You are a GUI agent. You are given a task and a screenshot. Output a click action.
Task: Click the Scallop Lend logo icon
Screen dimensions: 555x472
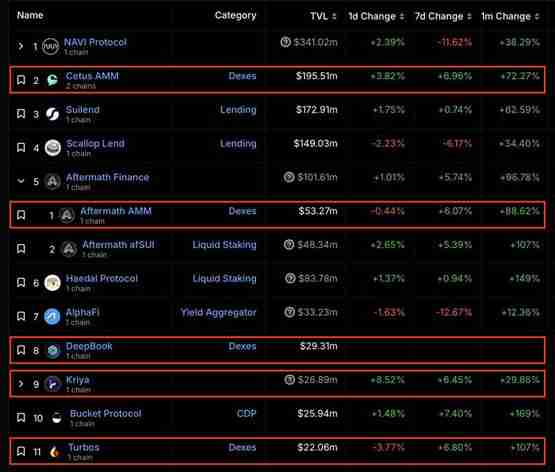(53, 148)
